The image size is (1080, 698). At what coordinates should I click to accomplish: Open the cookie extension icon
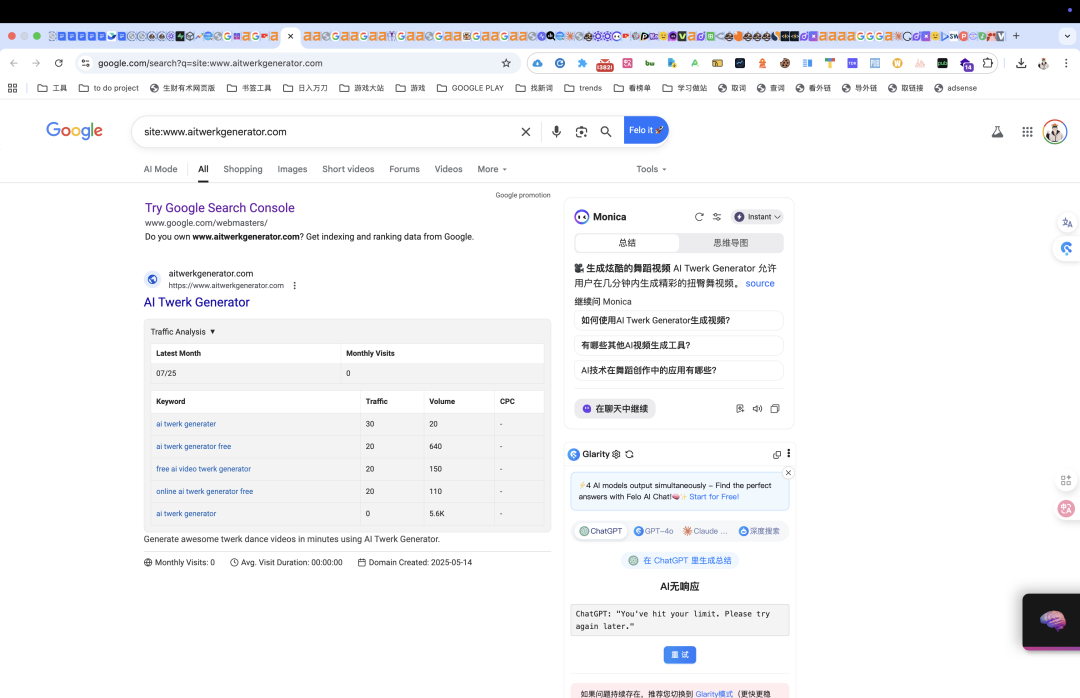click(785, 63)
